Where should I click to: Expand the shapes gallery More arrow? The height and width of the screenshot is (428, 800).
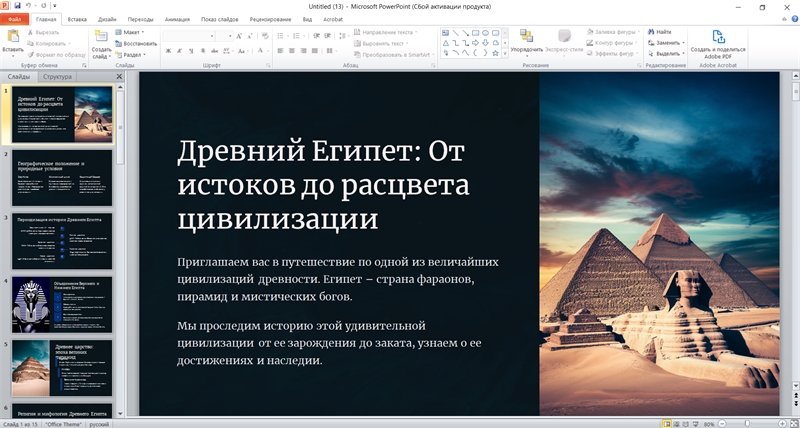coord(505,53)
